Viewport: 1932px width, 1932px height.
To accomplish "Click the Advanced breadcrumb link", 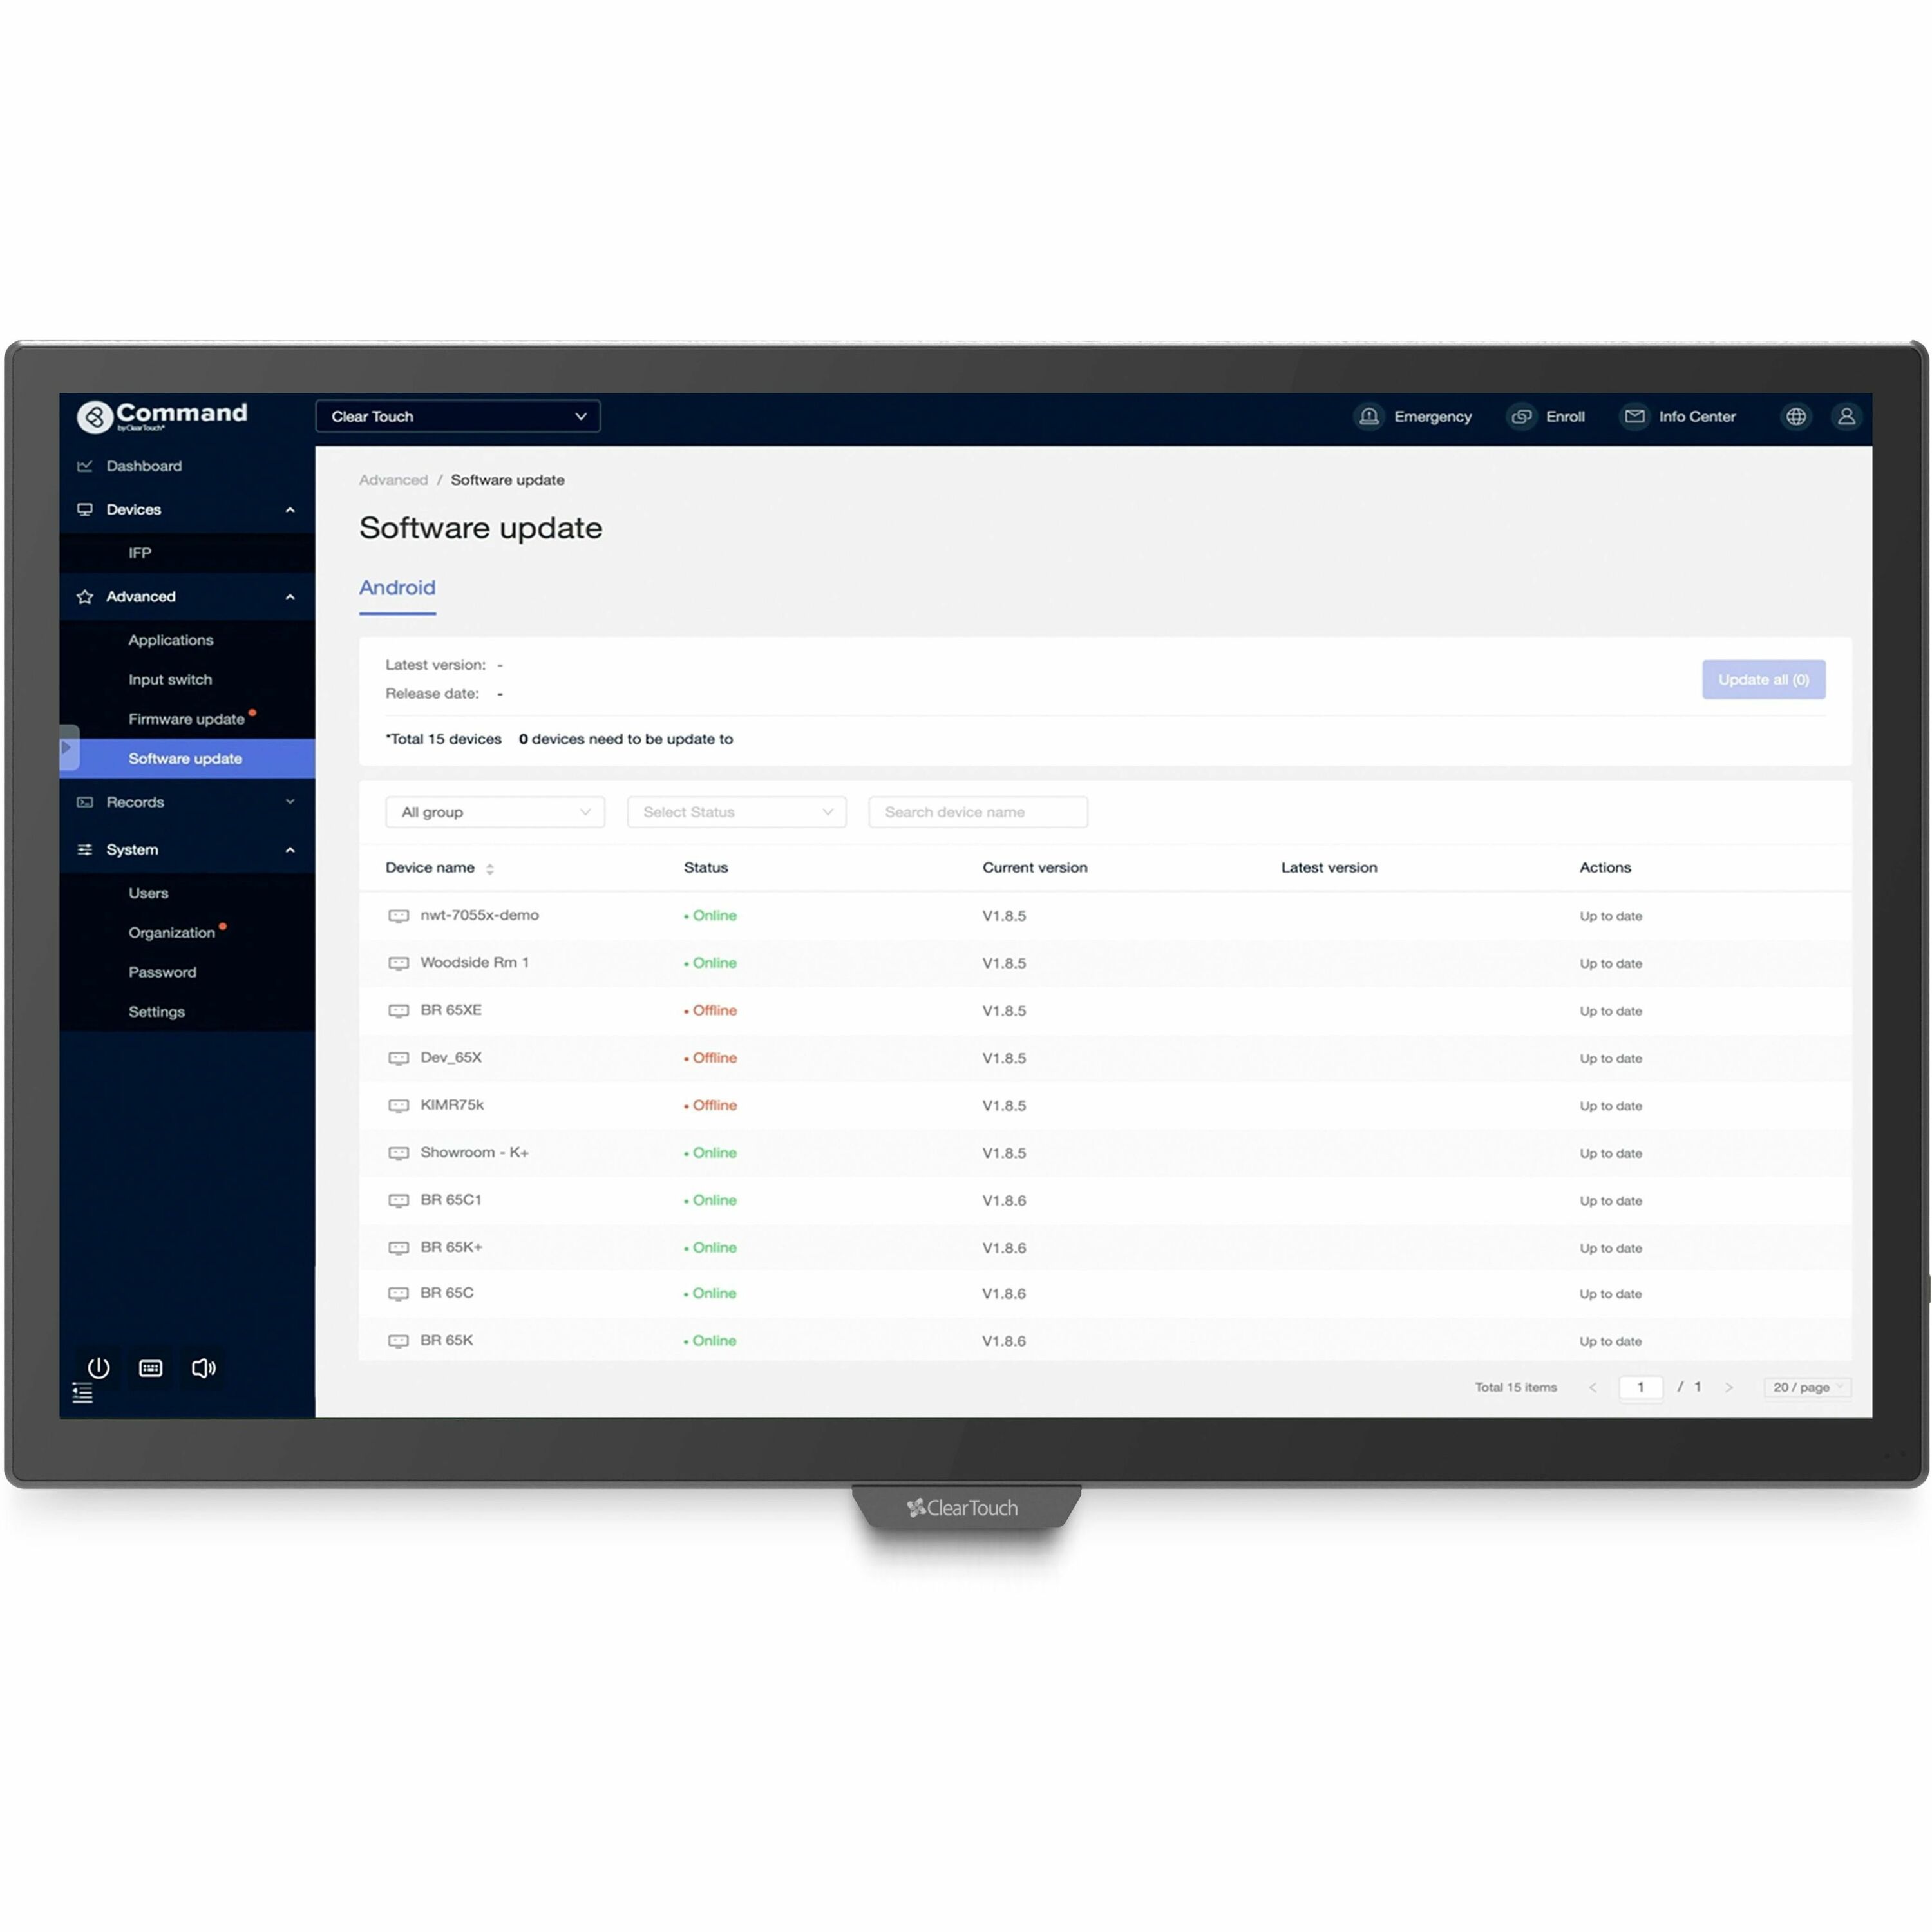I will (393, 480).
